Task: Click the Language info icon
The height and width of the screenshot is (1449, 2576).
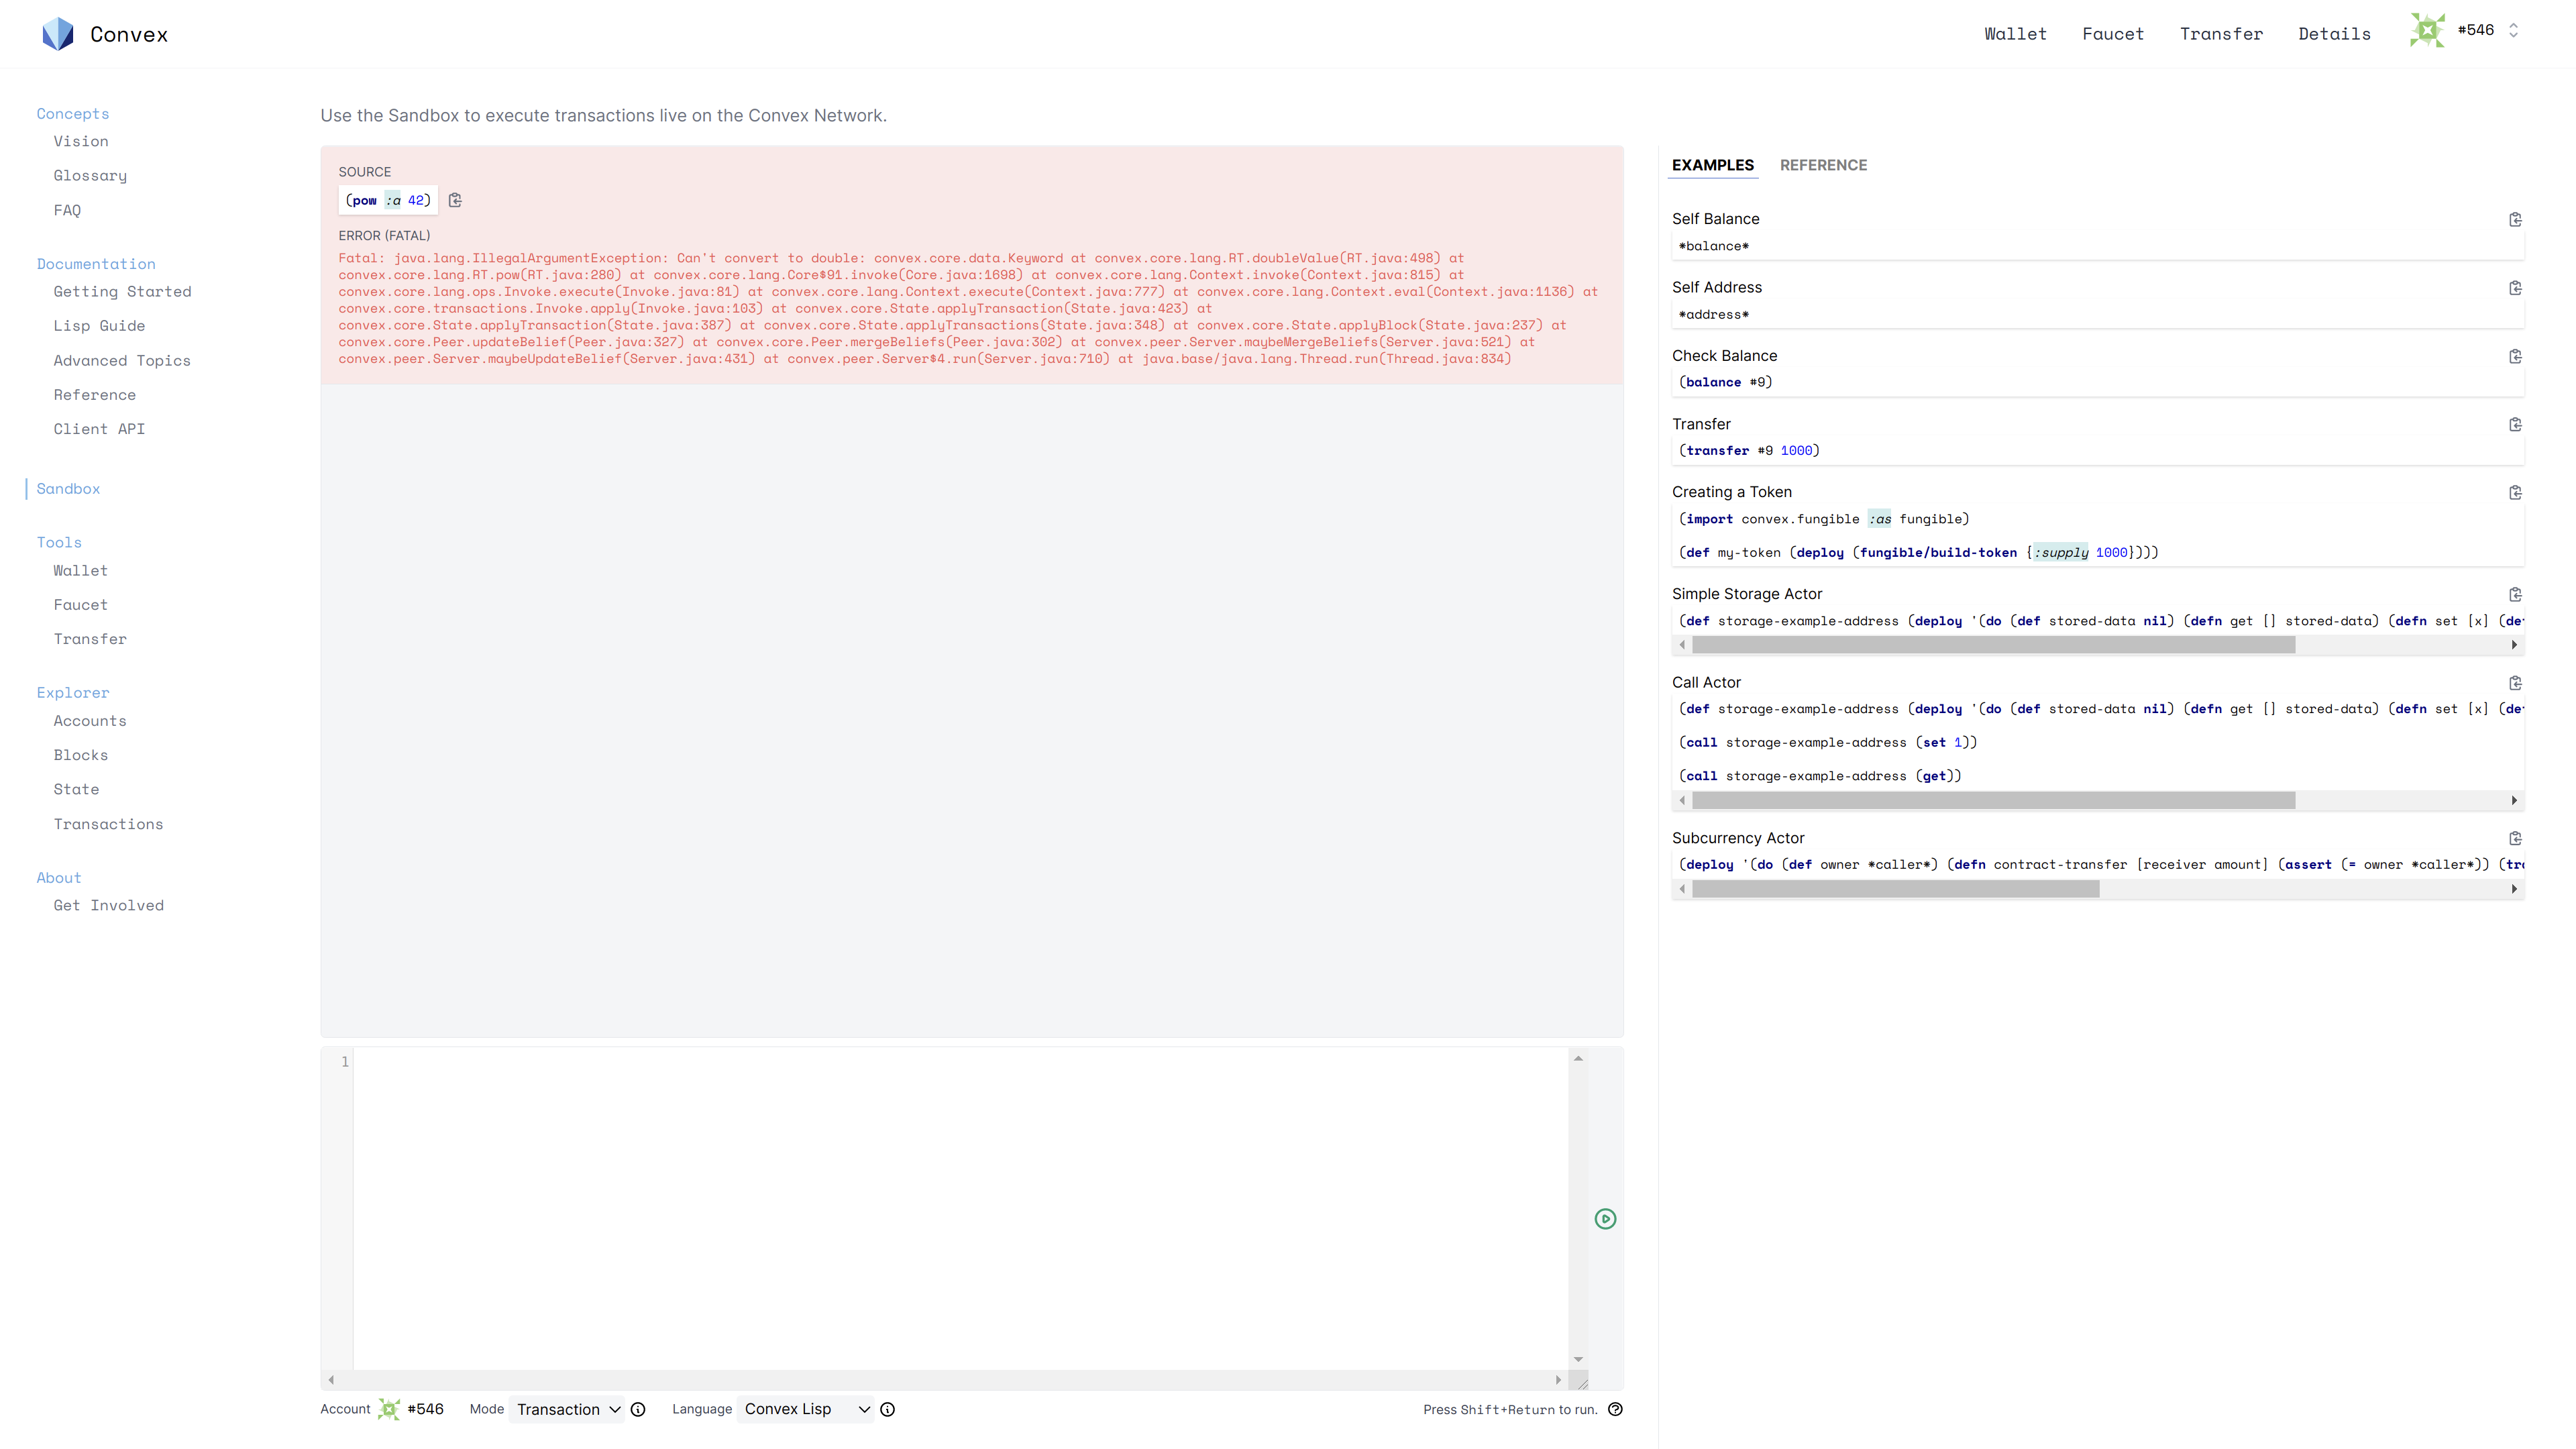Action: tap(887, 1409)
